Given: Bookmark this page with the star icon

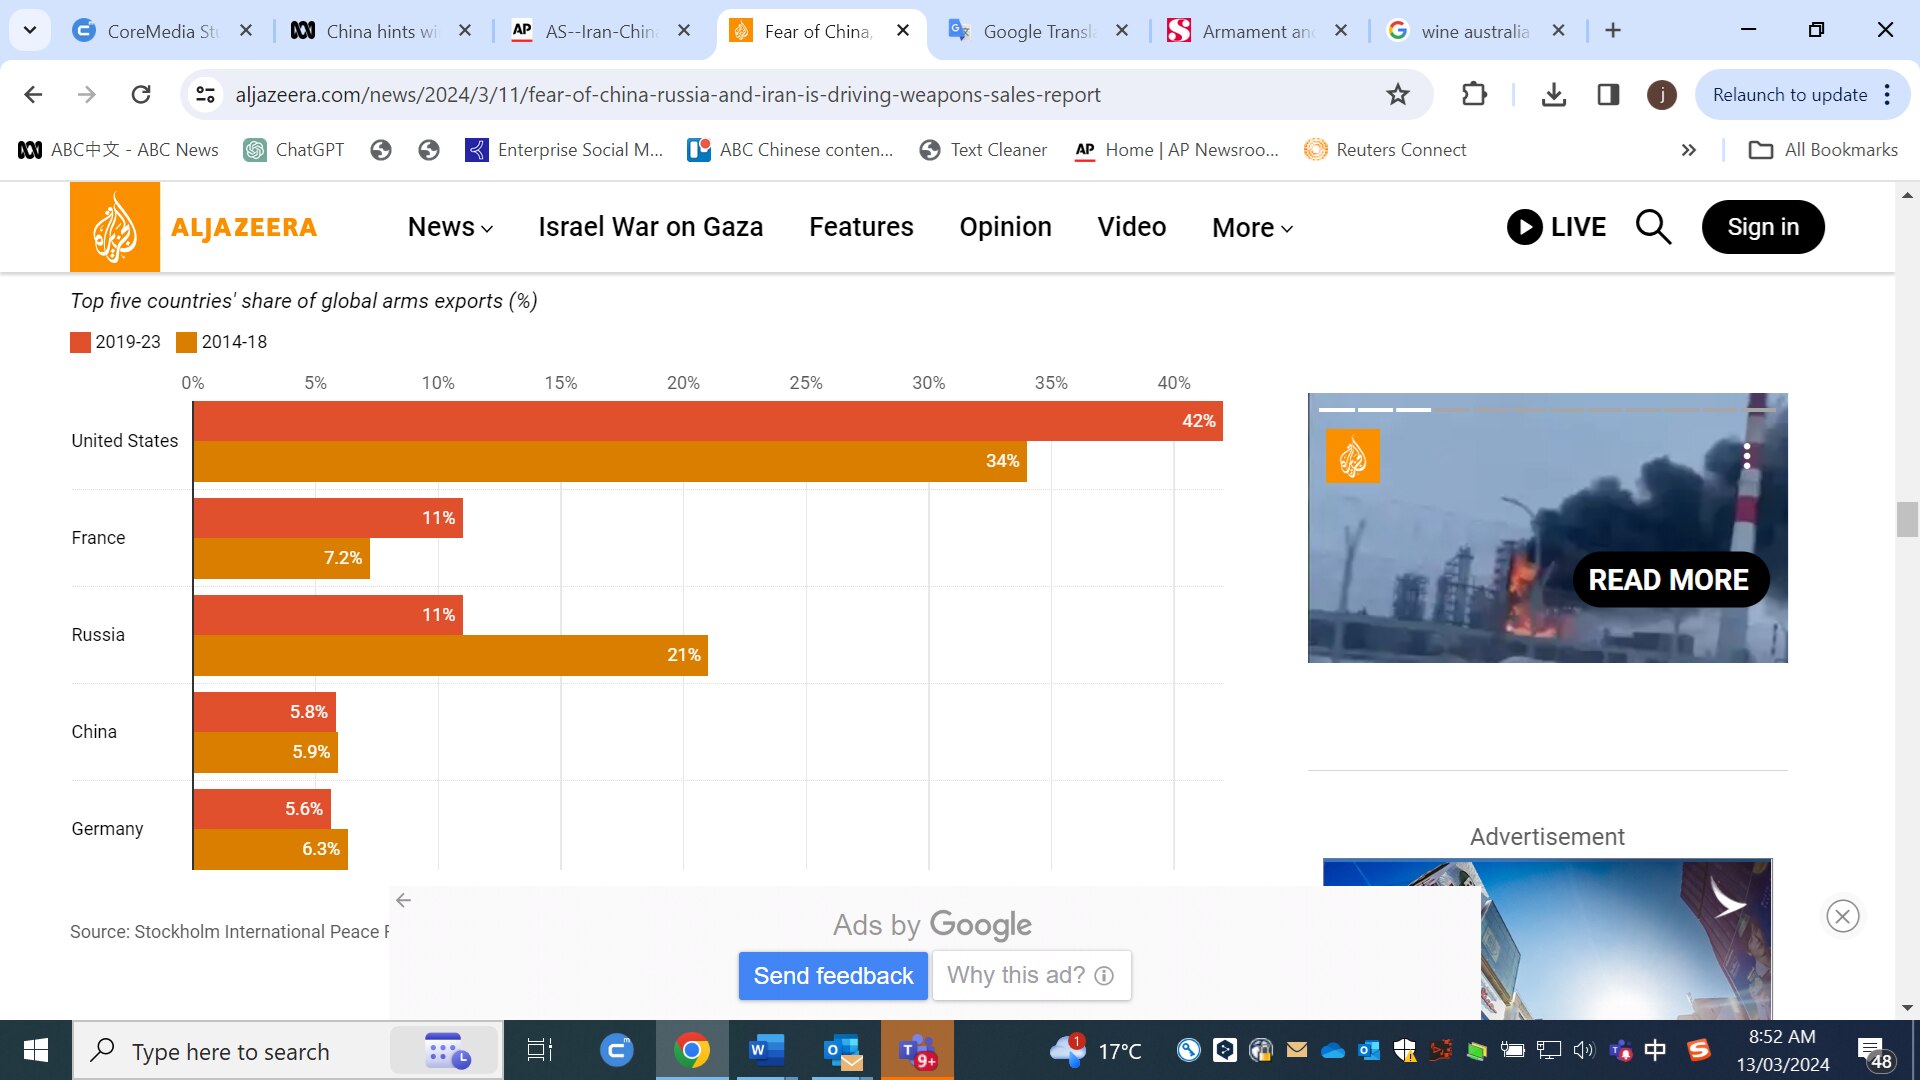Looking at the screenshot, I should [x=1397, y=95].
